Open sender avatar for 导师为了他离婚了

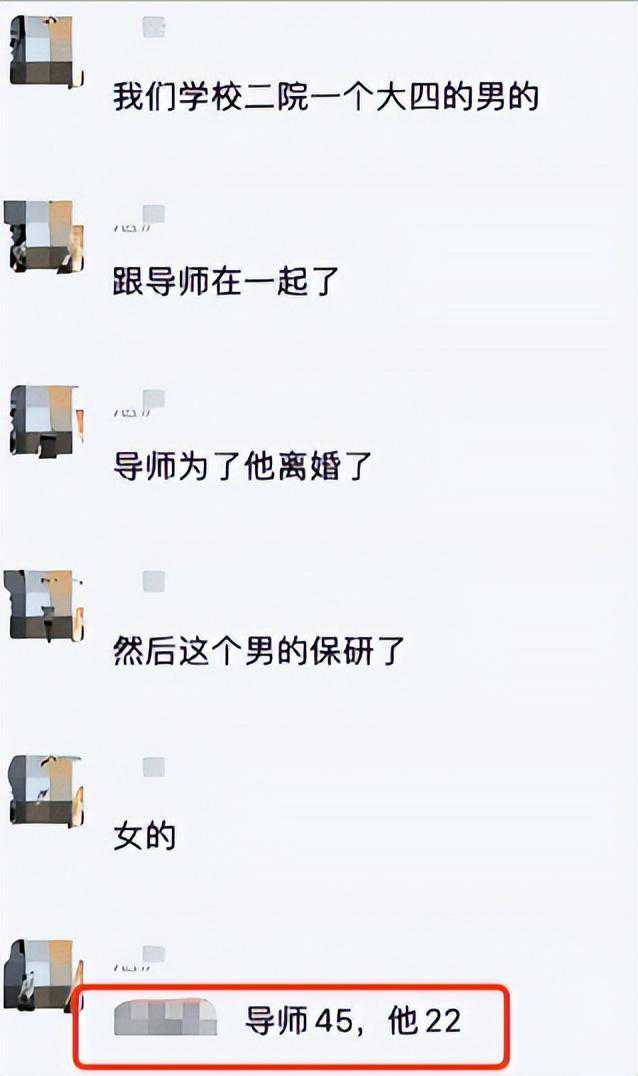point(45,421)
